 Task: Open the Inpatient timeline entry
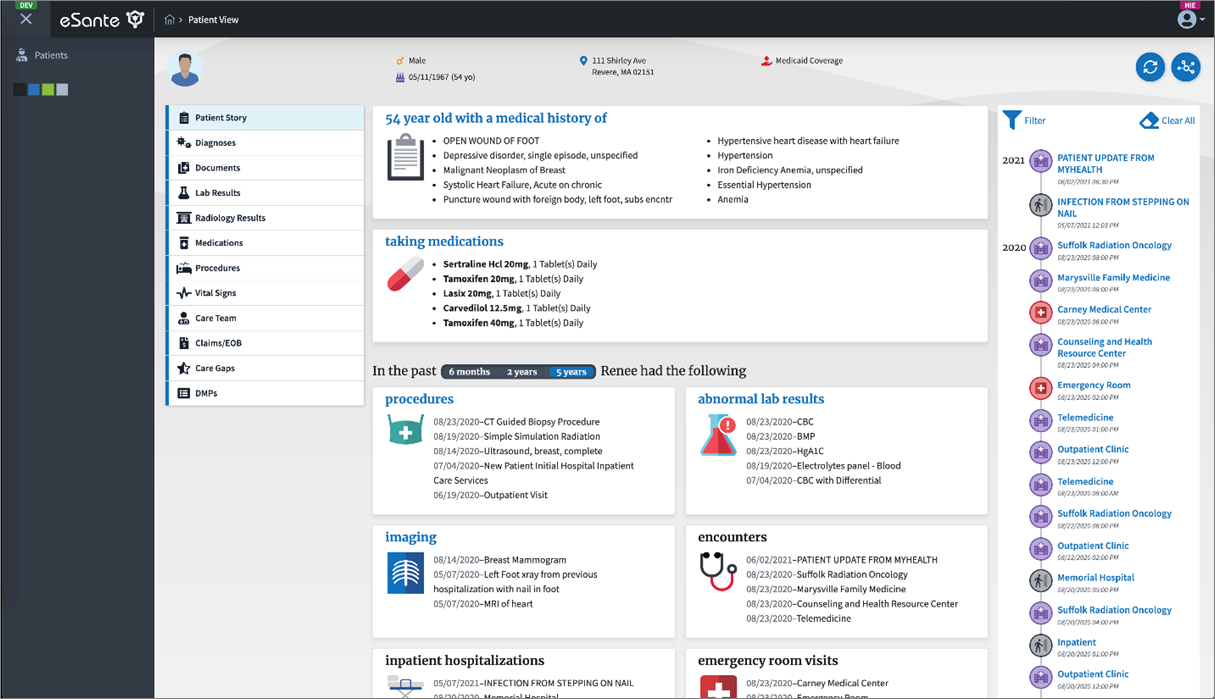coord(1076,642)
